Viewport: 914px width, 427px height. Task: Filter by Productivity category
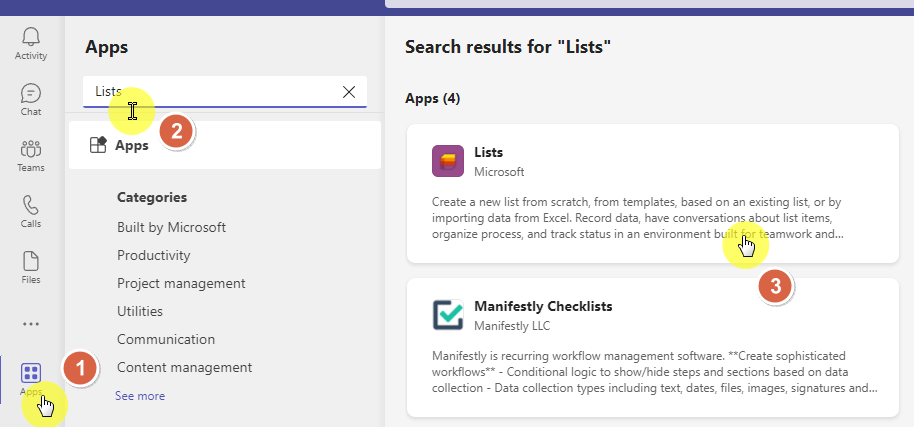tap(153, 255)
